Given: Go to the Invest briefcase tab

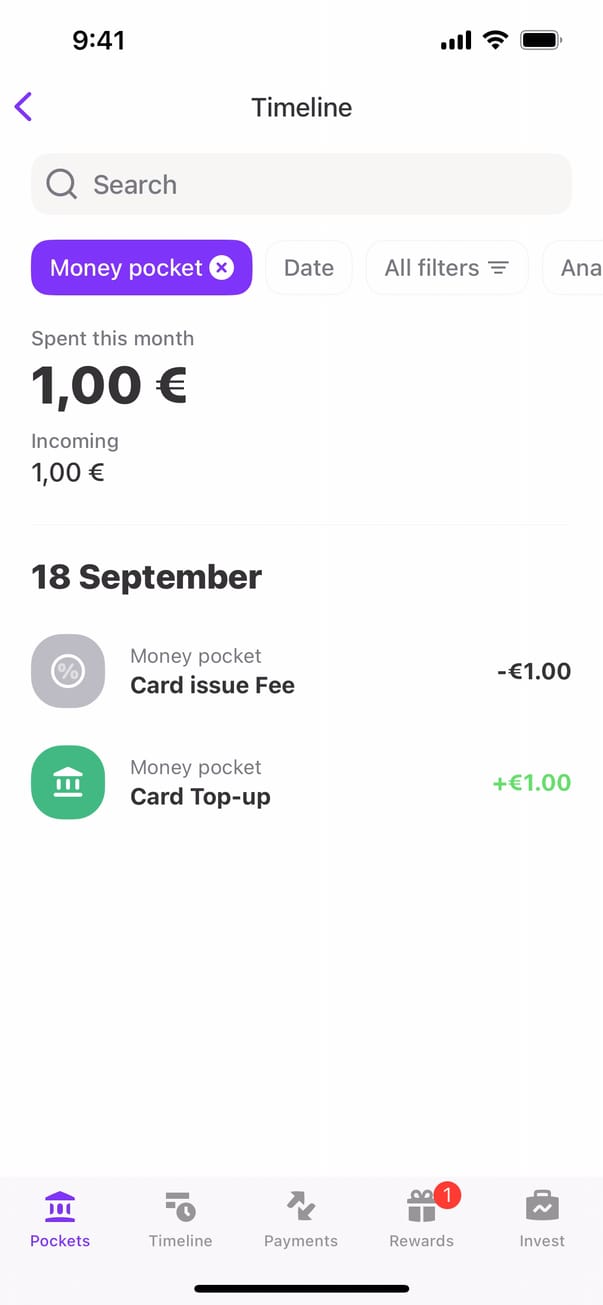Looking at the screenshot, I should (x=542, y=1219).
